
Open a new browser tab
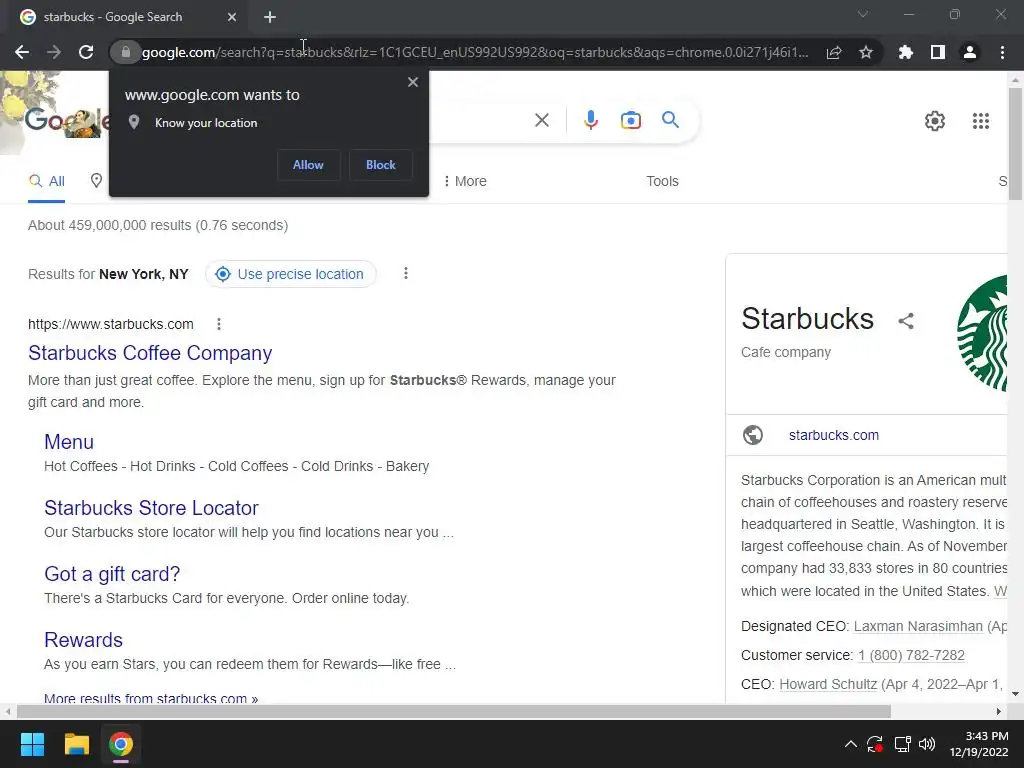pyautogui.click(x=270, y=17)
